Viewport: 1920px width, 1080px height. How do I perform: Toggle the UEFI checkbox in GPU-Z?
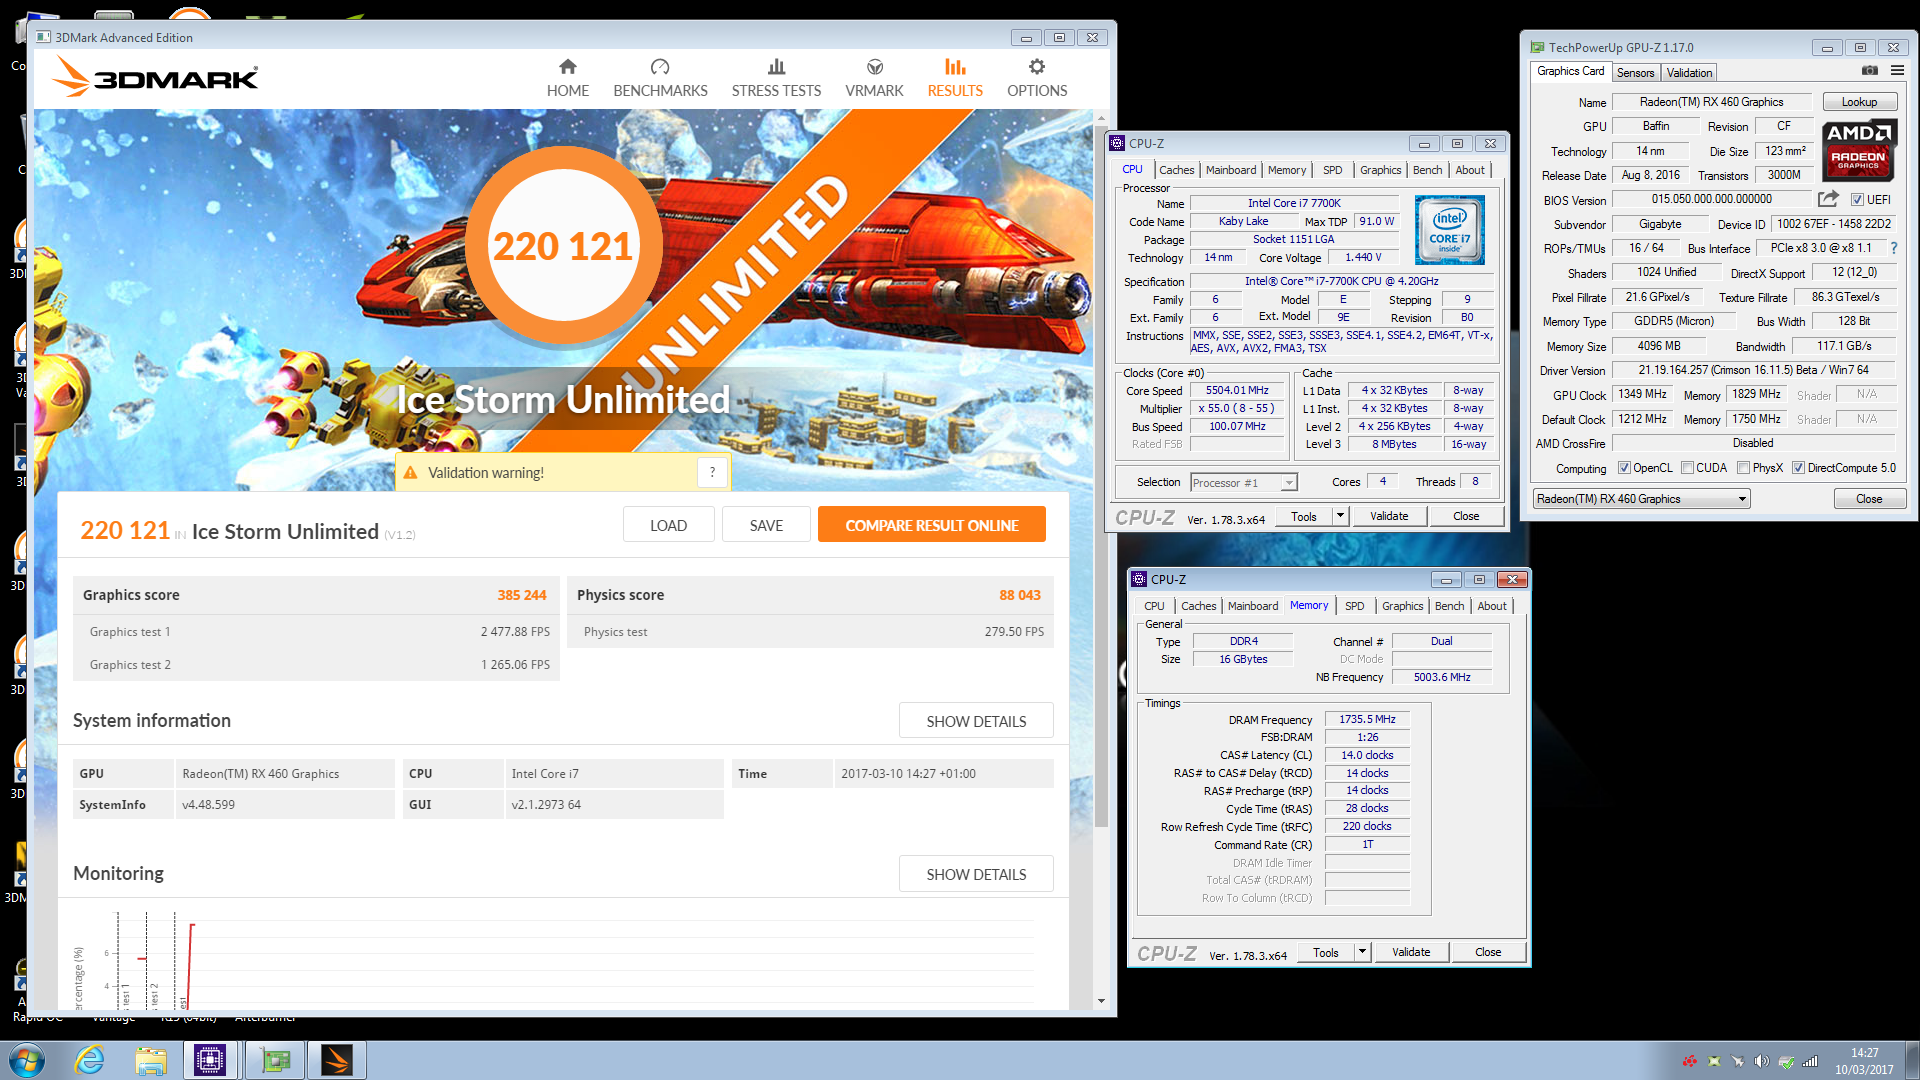pos(1857,200)
